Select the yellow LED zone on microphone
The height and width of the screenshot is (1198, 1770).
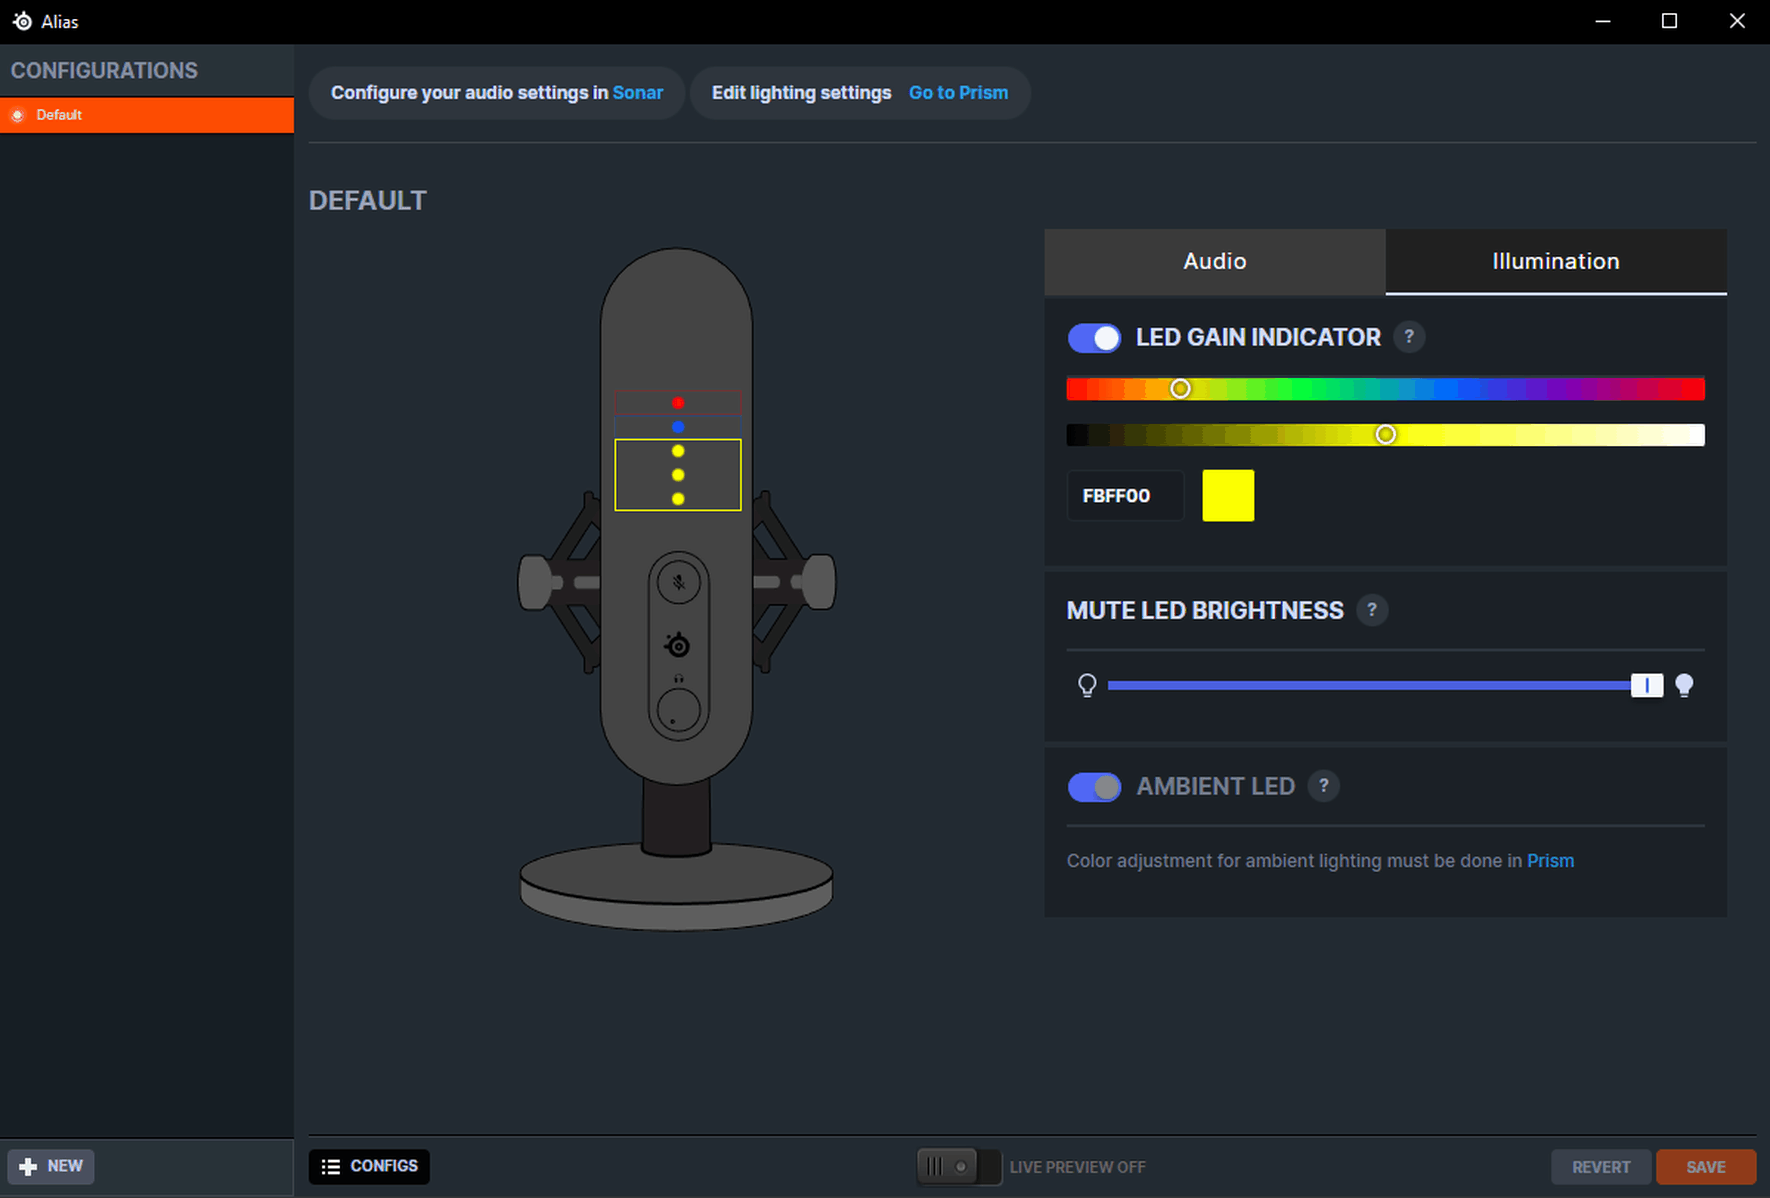click(x=678, y=475)
